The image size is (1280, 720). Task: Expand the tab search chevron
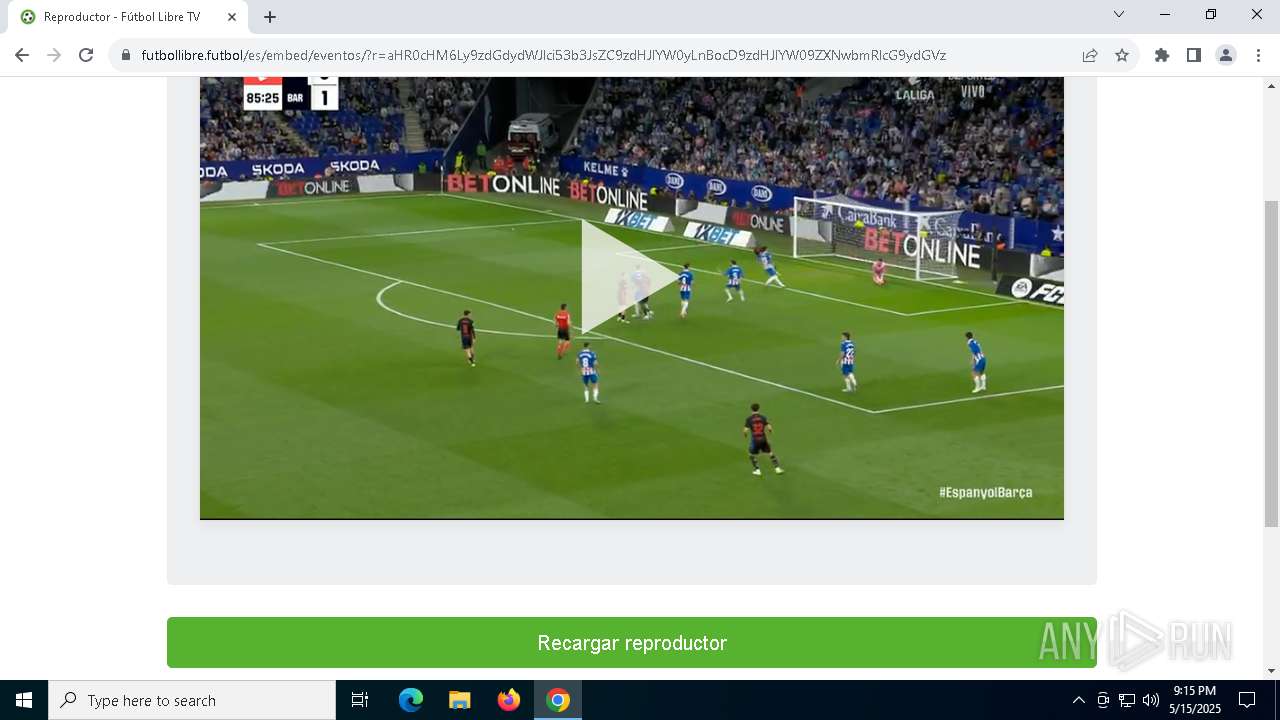pos(1119,14)
